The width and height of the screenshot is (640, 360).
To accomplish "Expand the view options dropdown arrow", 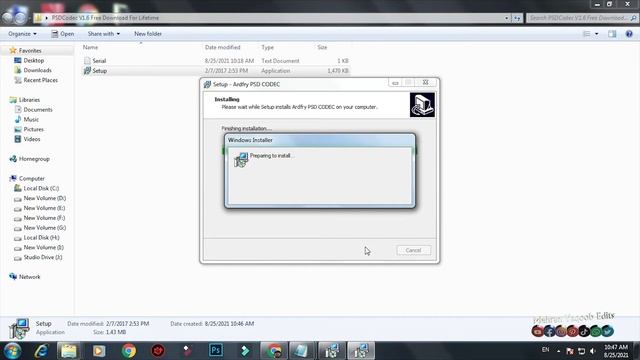I will pos(597,34).
